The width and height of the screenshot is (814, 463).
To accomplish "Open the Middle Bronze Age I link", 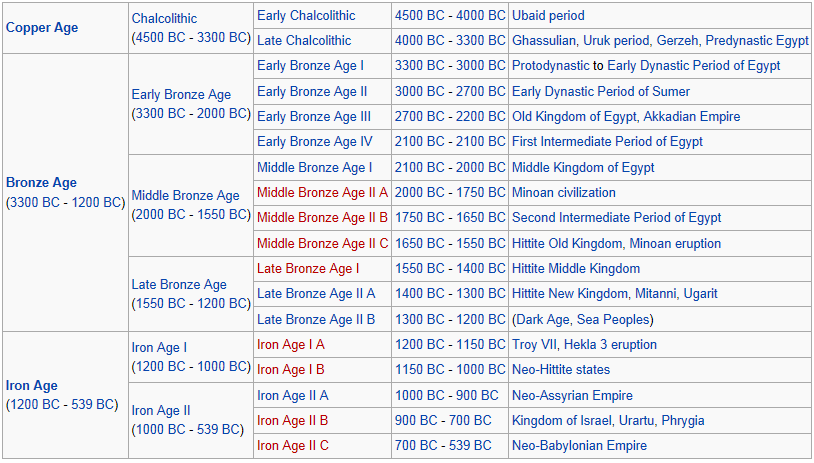I will pyautogui.click(x=315, y=168).
